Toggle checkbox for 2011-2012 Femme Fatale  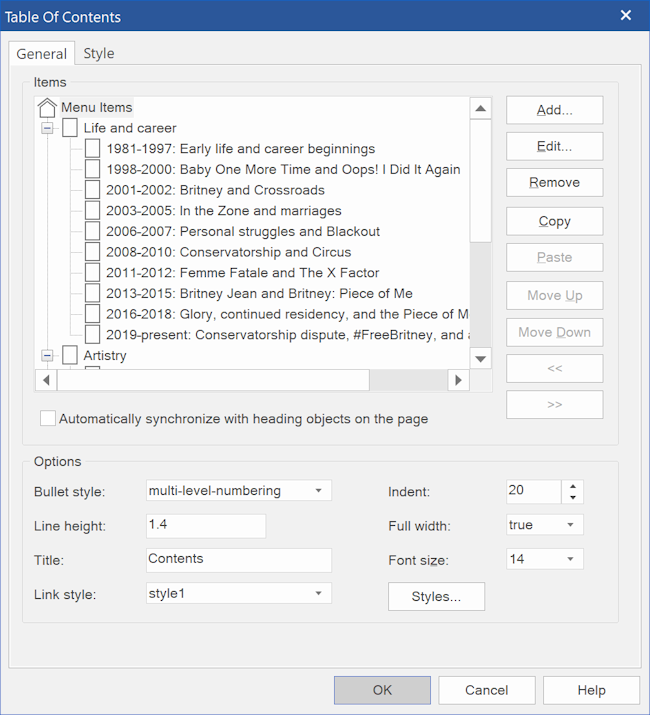[x=93, y=273]
